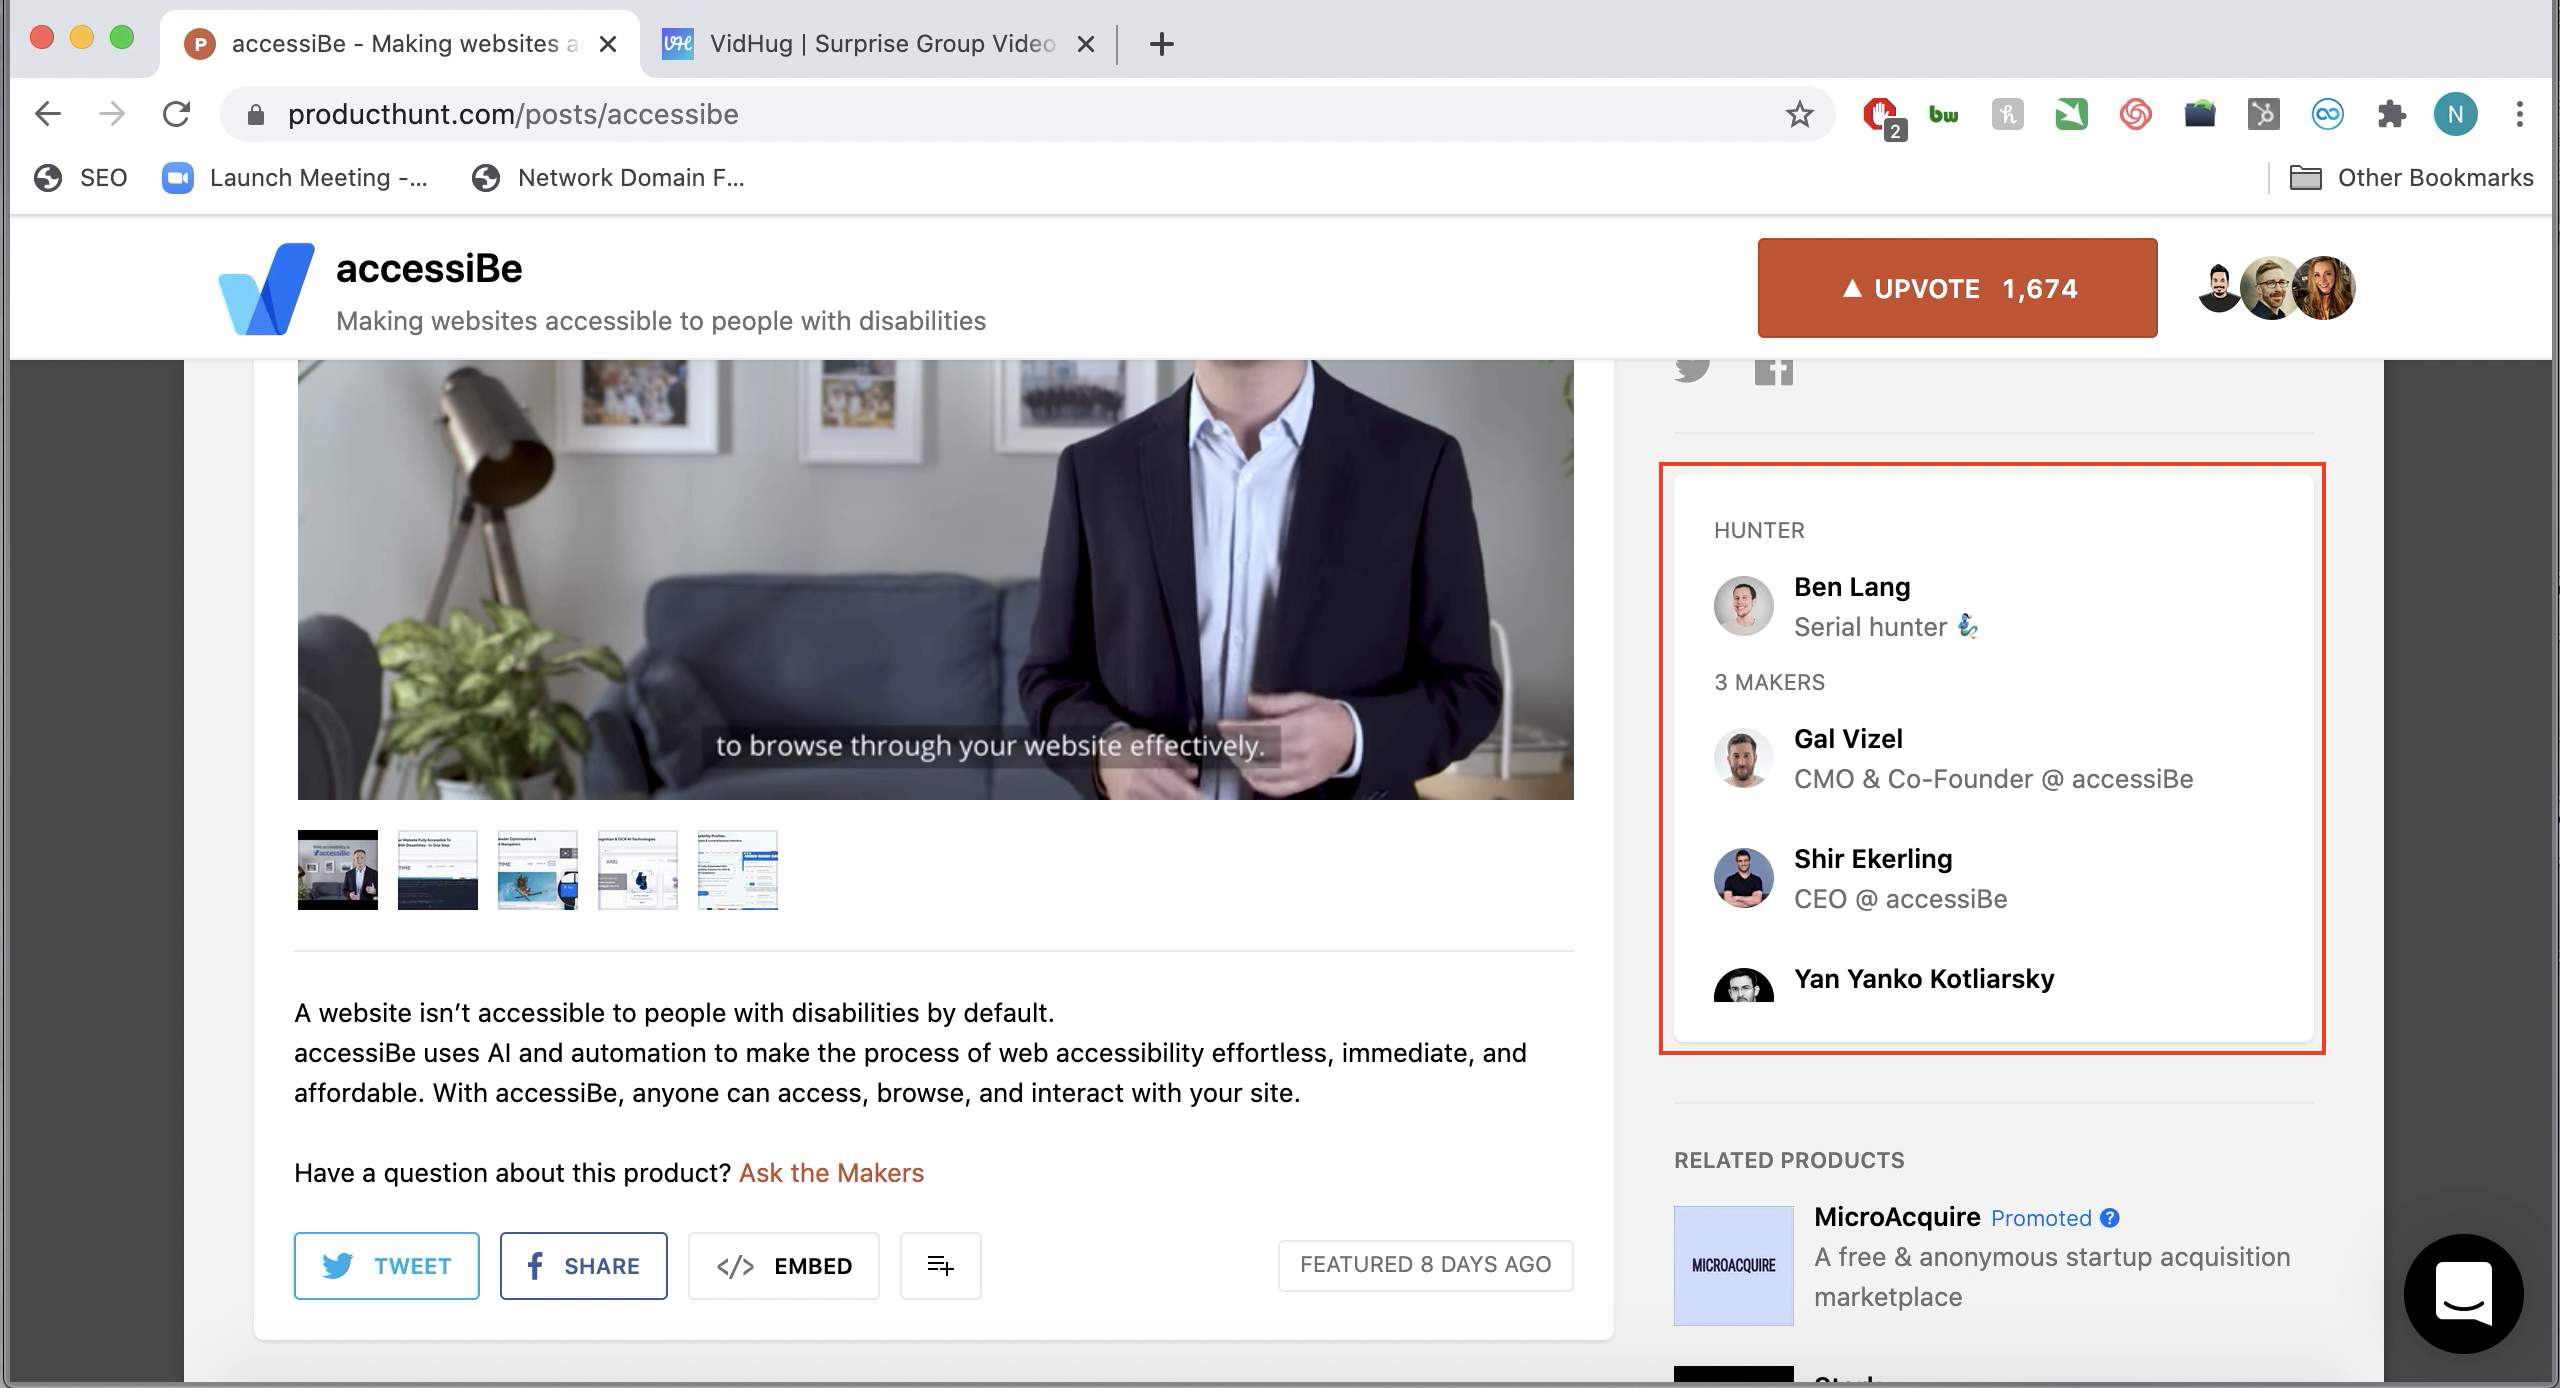Click the Facebook icon in sidebar
The width and height of the screenshot is (2560, 1388).
click(x=1774, y=371)
